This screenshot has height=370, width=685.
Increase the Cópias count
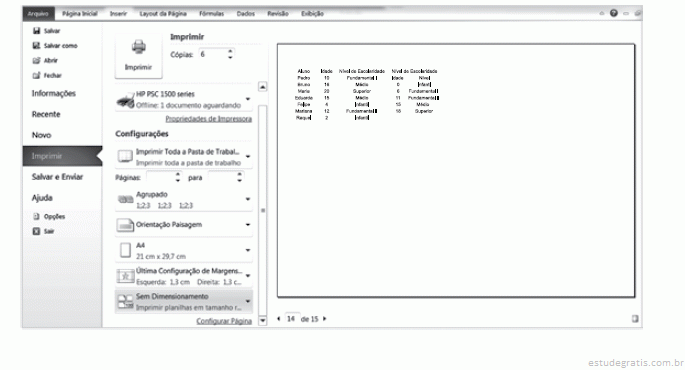[230, 51]
